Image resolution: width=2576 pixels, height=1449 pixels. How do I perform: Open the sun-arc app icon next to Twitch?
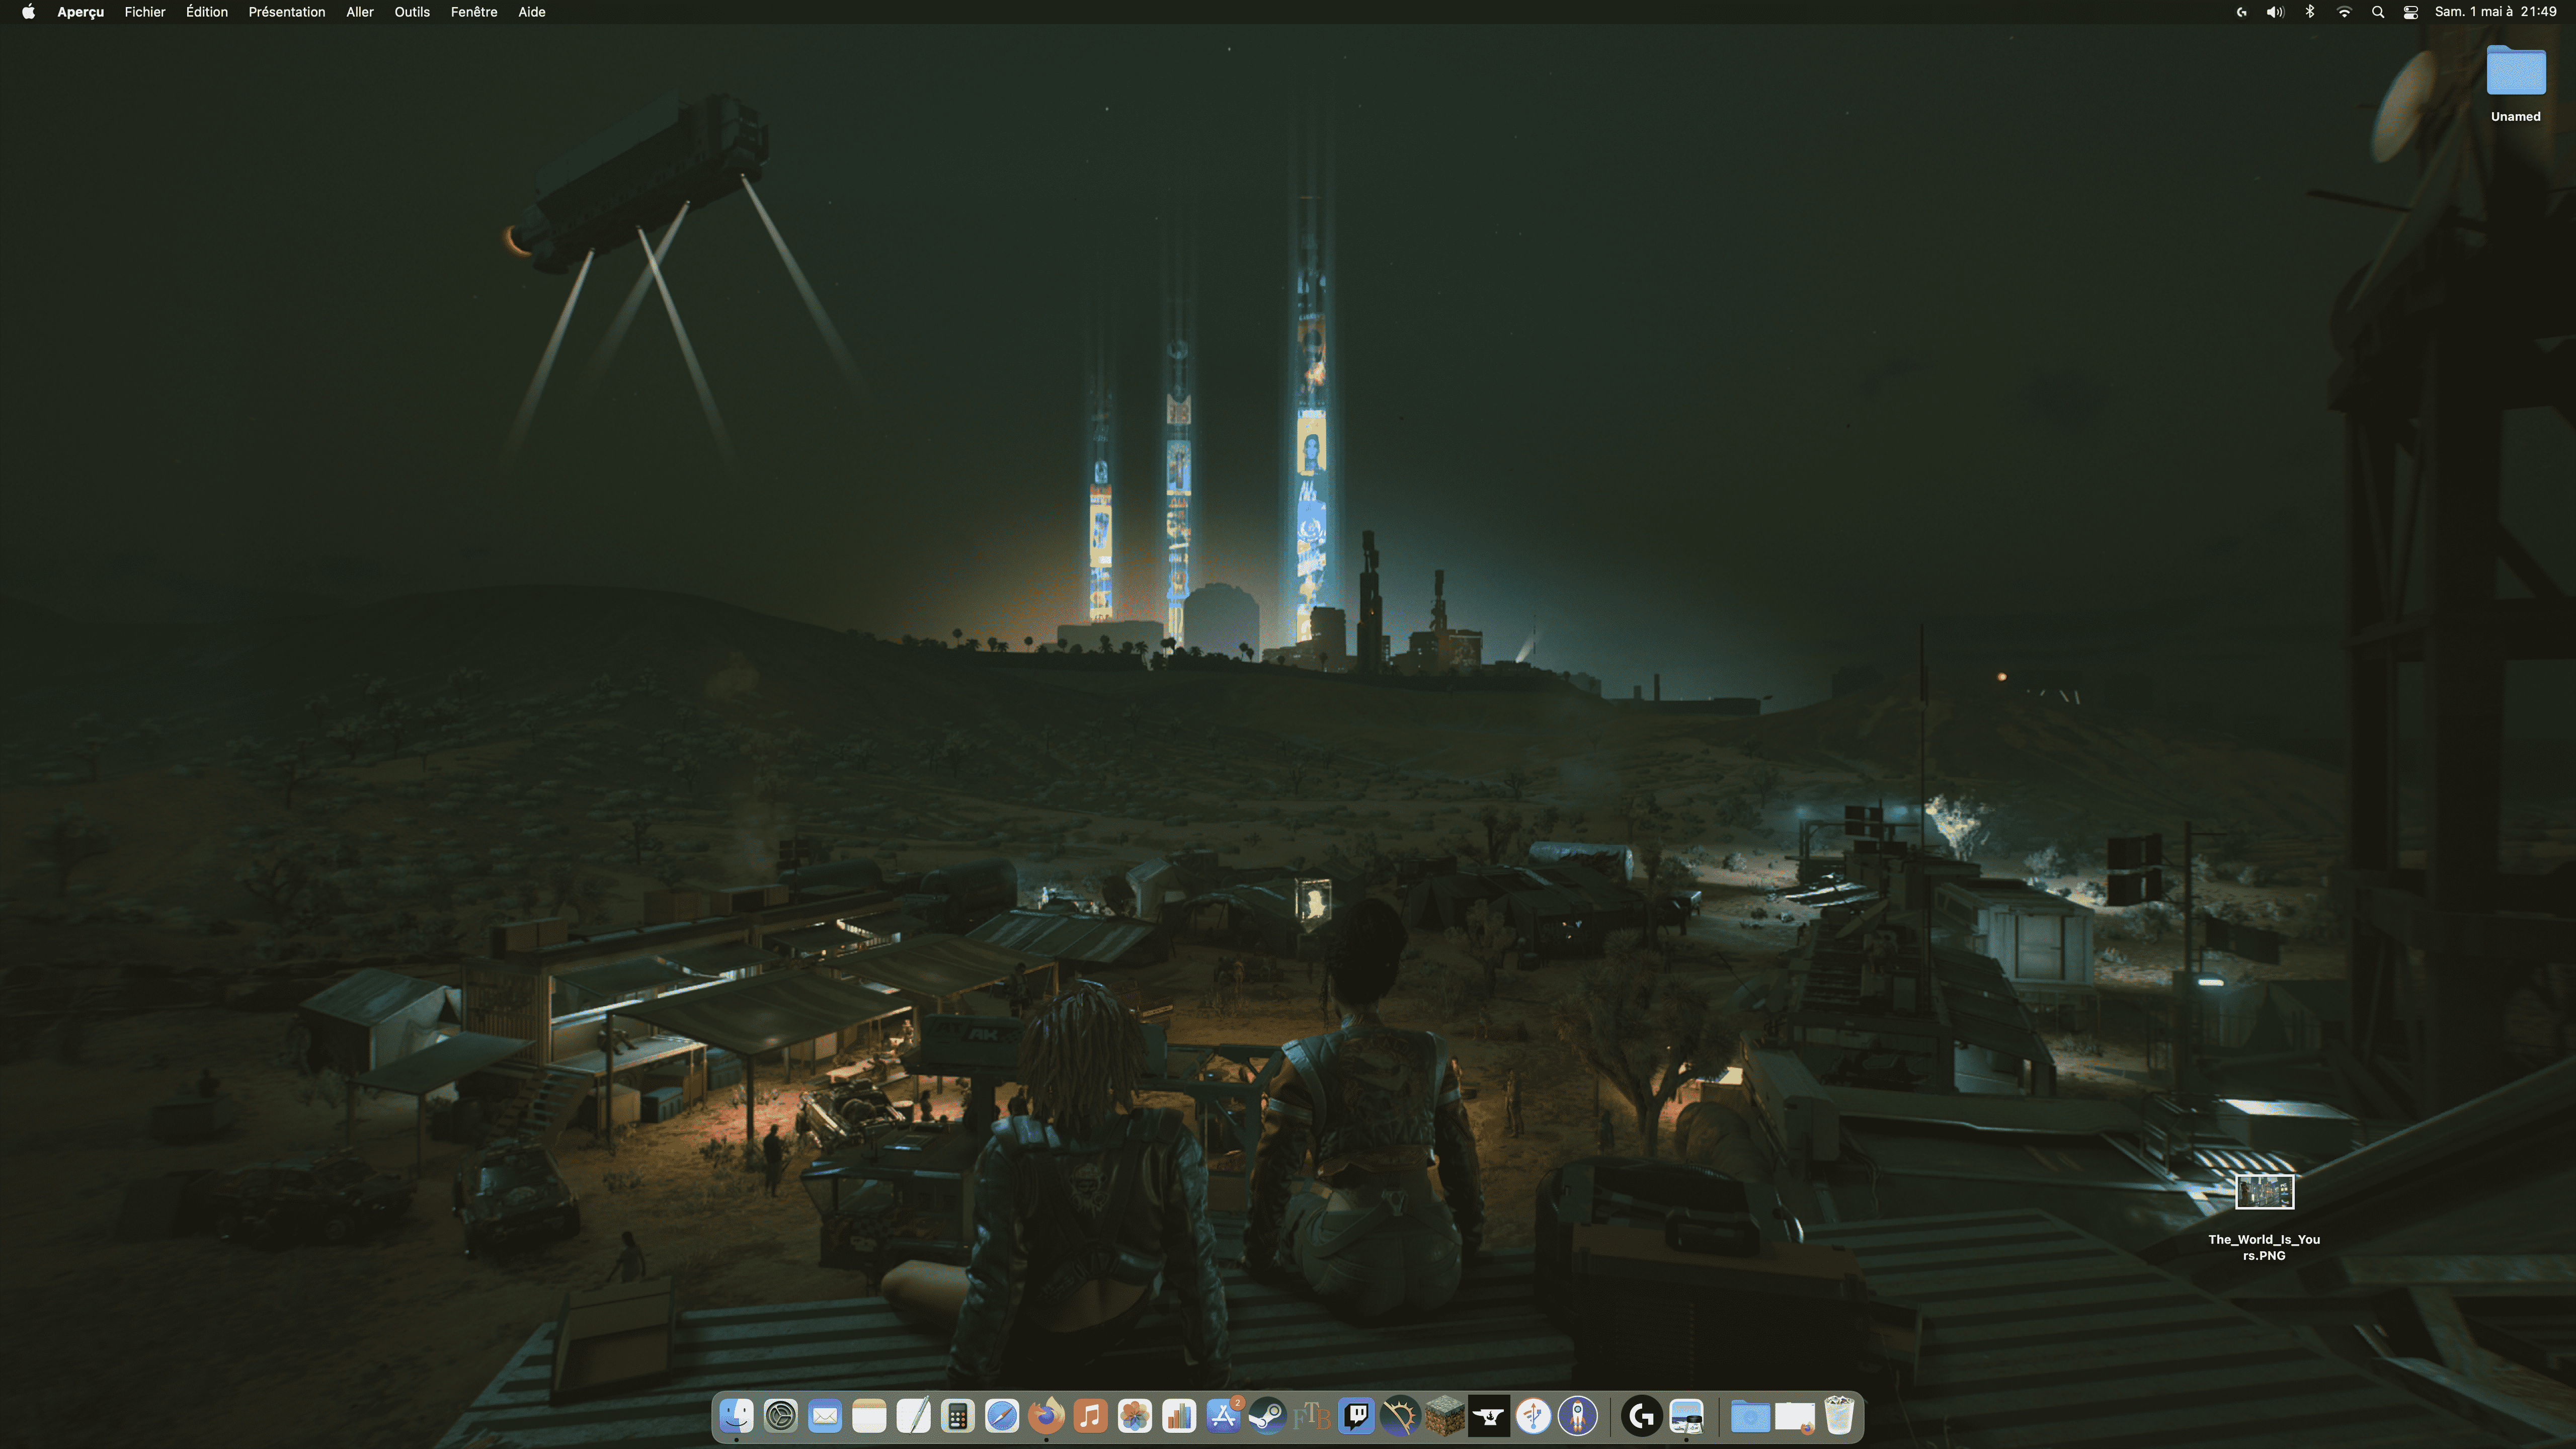tap(1400, 1416)
